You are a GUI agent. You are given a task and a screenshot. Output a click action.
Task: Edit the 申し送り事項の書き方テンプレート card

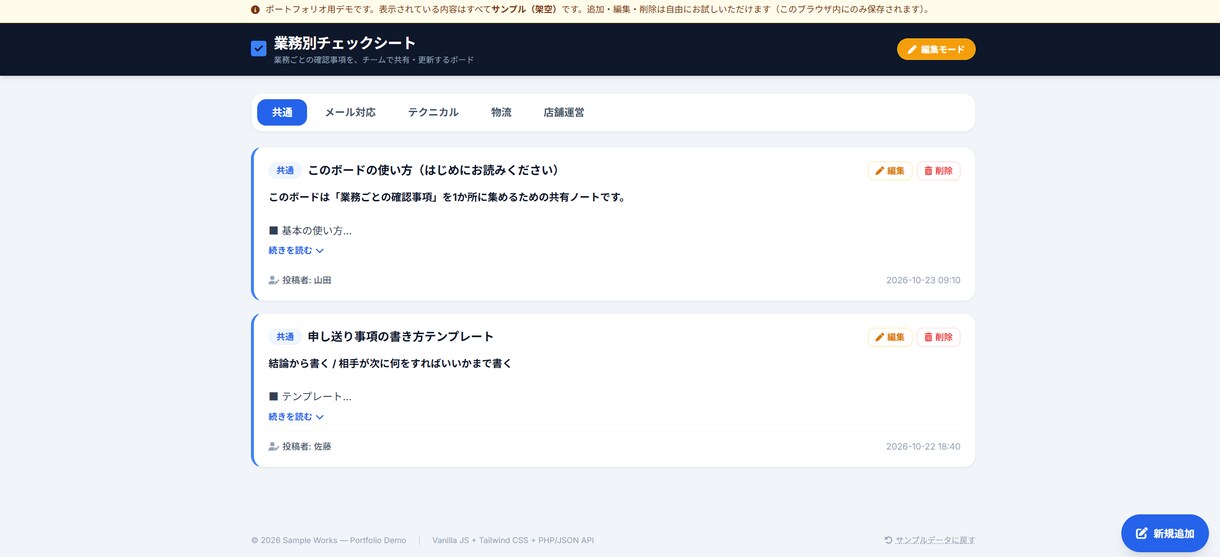point(890,337)
